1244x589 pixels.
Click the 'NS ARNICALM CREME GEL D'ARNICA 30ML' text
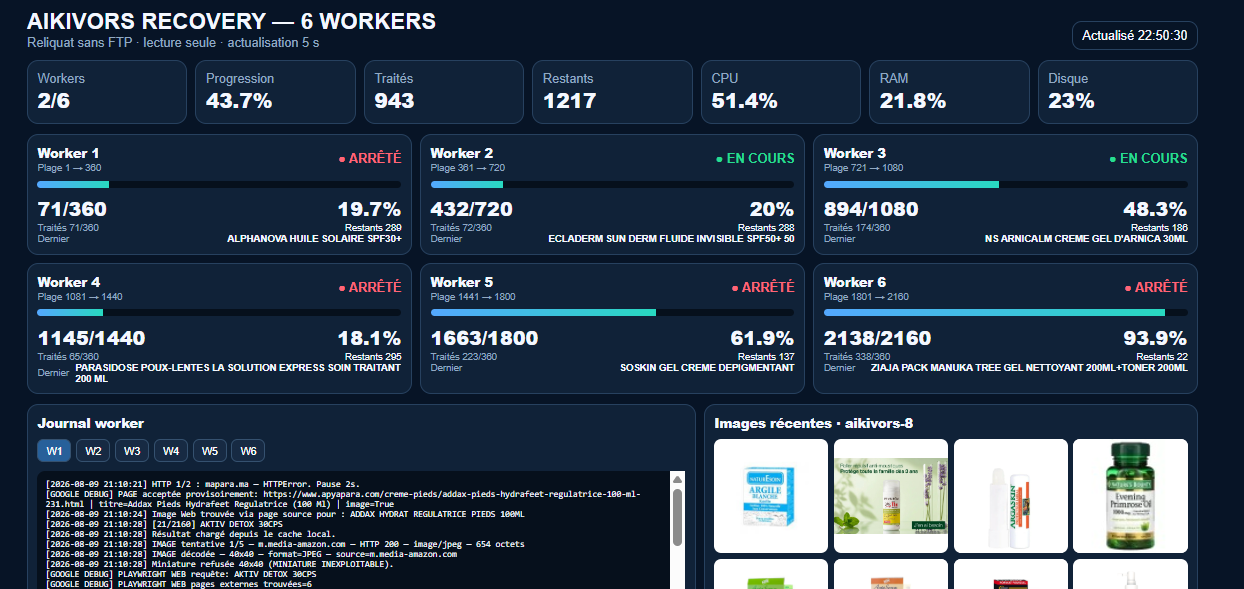pyautogui.click(x=1086, y=239)
